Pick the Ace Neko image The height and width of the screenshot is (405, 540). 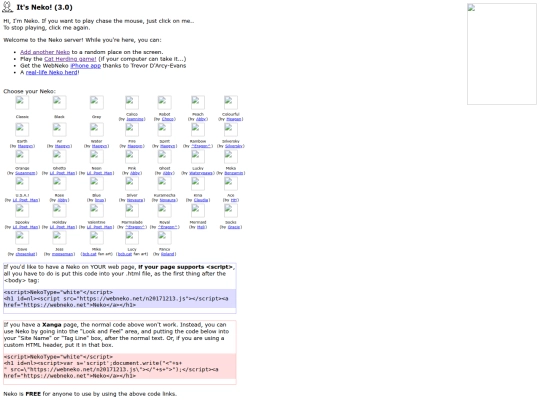click(231, 184)
